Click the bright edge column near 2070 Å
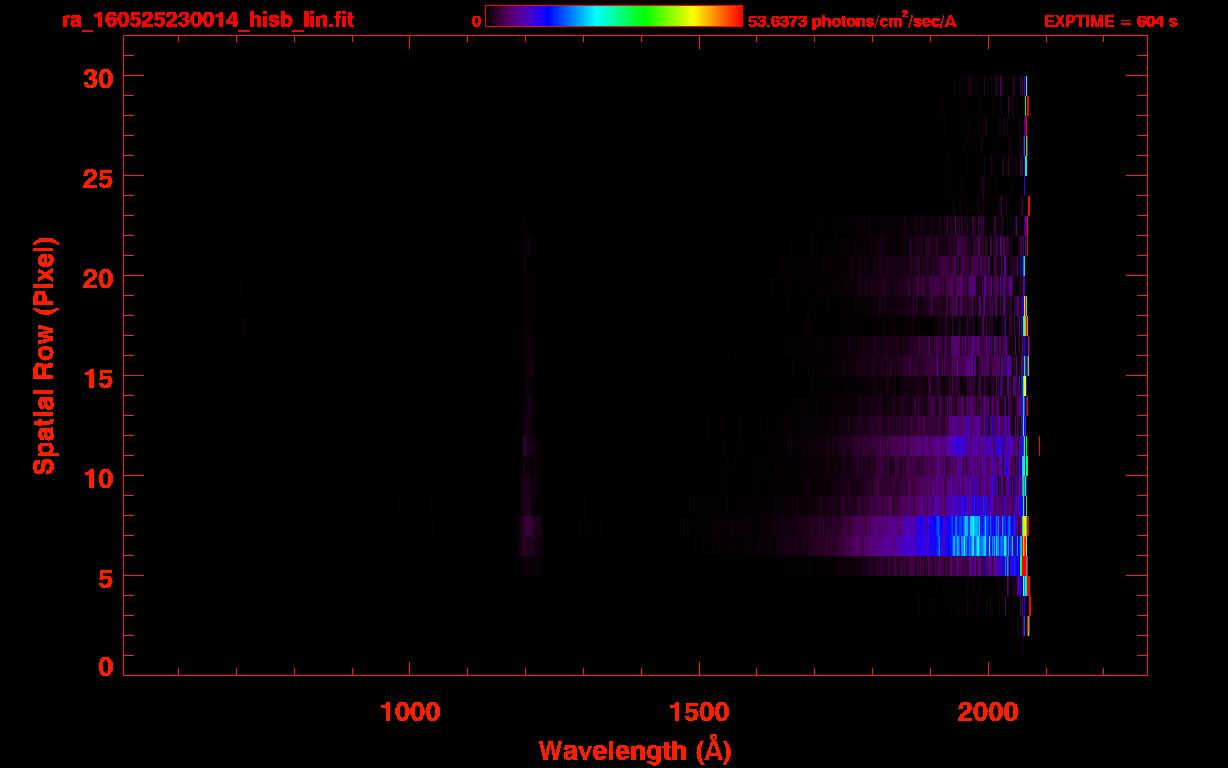The image size is (1228, 768). coord(1025,355)
